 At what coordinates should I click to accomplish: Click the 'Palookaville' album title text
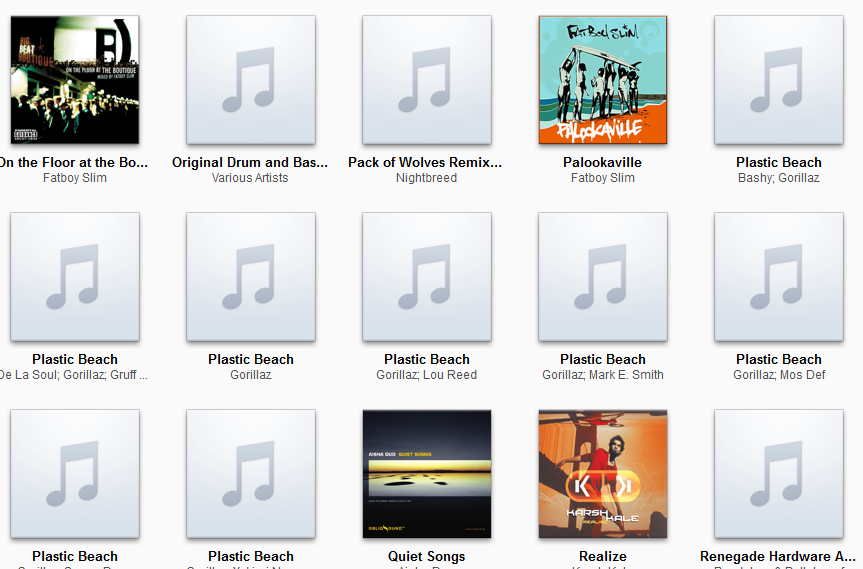click(602, 162)
